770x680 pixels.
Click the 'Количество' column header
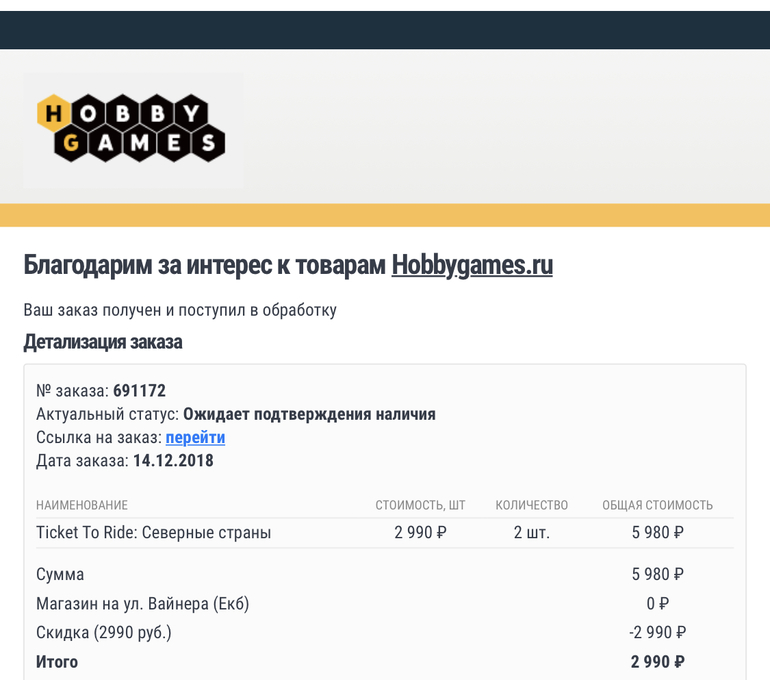pos(531,505)
